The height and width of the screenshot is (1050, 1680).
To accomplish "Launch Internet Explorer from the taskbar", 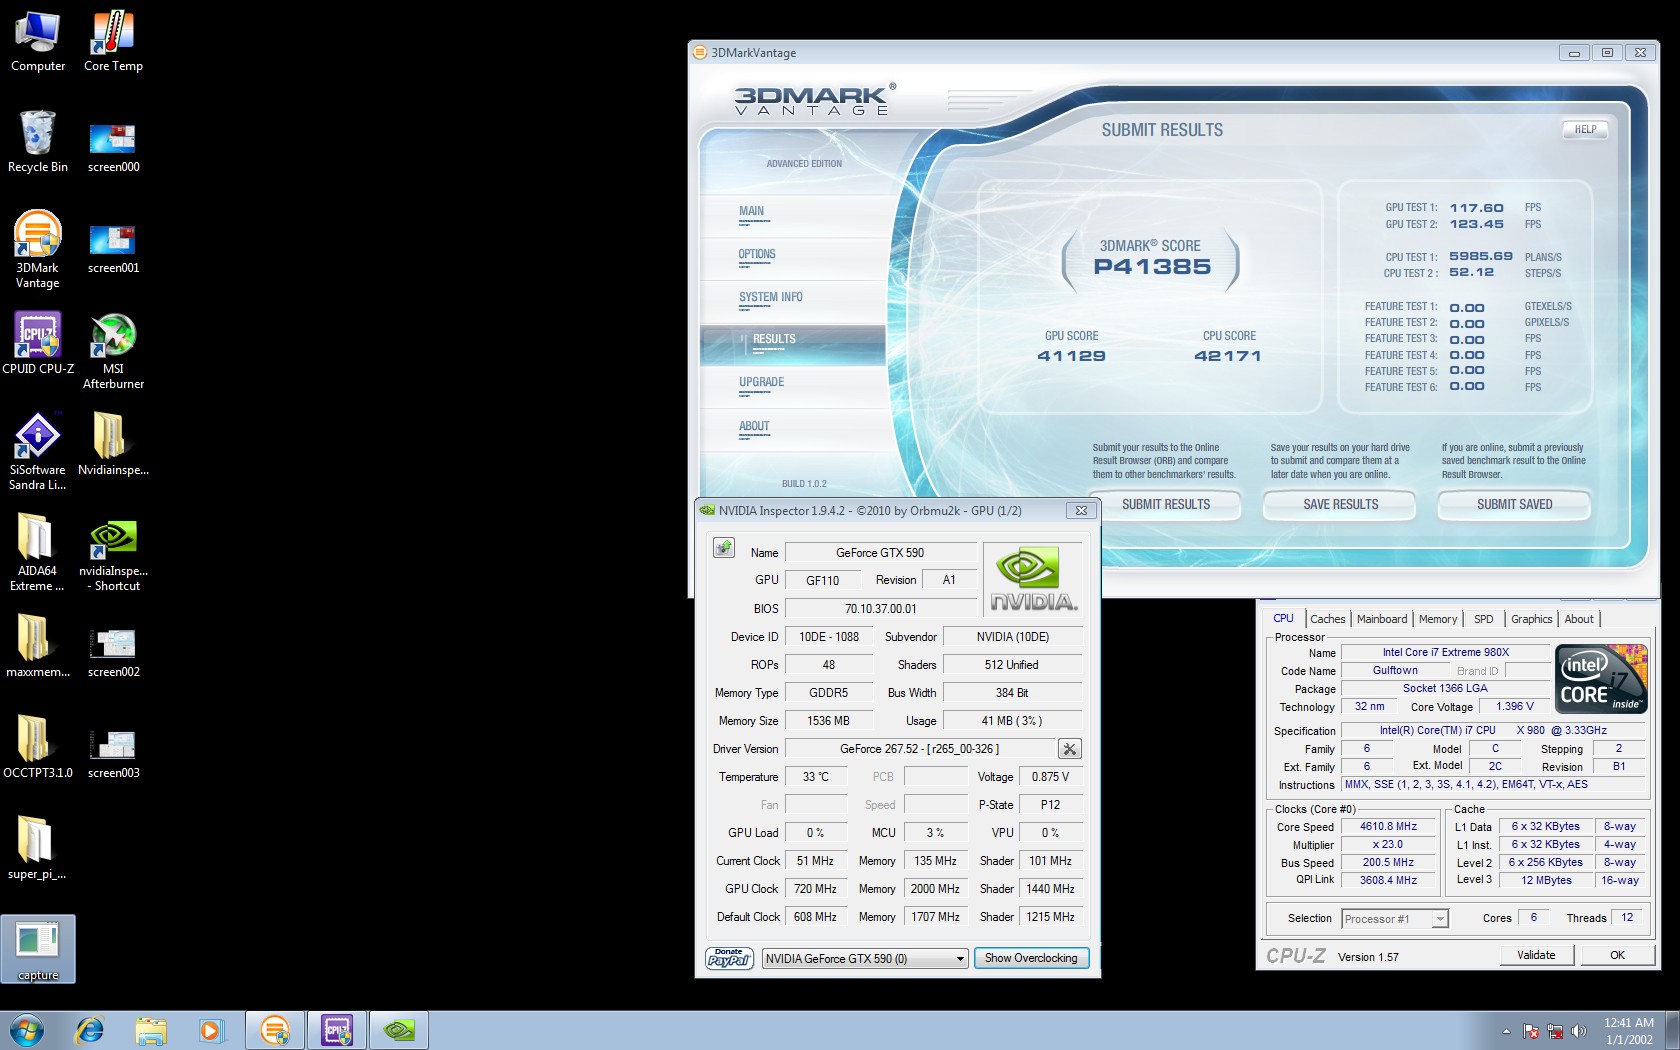I will 90,1030.
